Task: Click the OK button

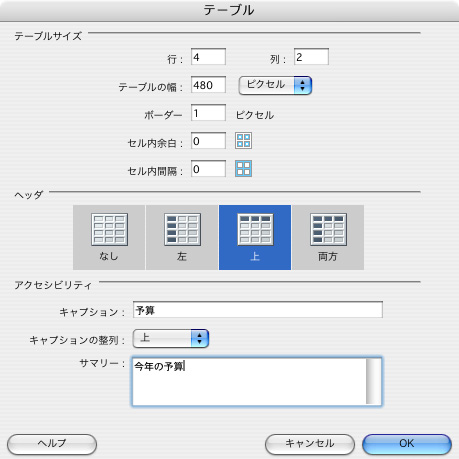Action: [407, 444]
